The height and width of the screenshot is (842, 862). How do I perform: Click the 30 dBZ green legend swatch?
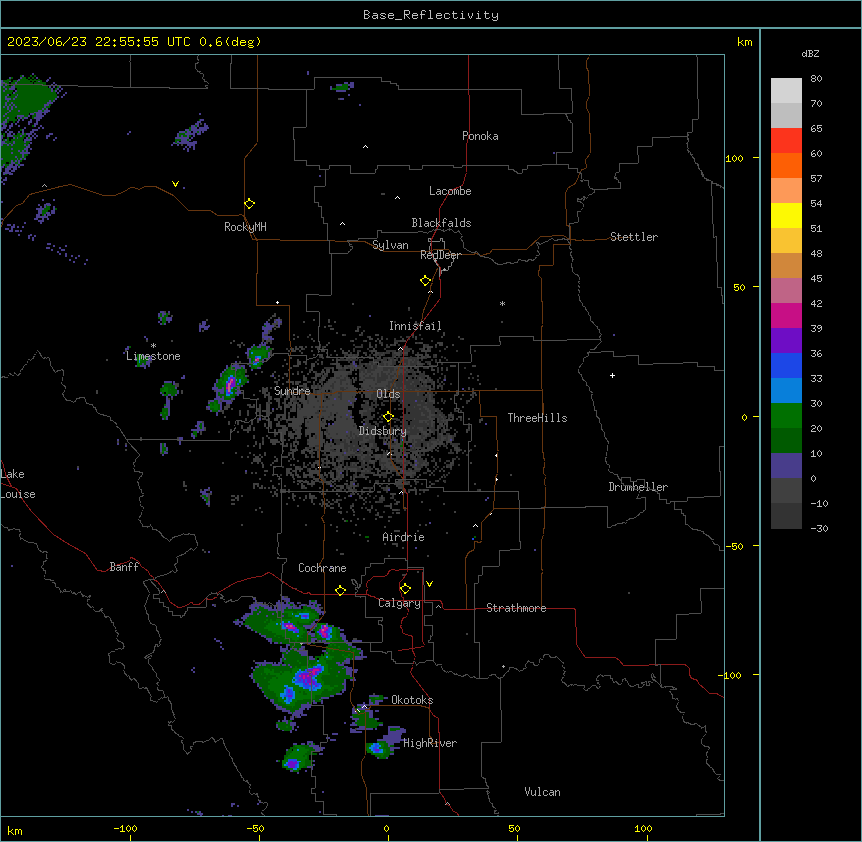coord(786,415)
